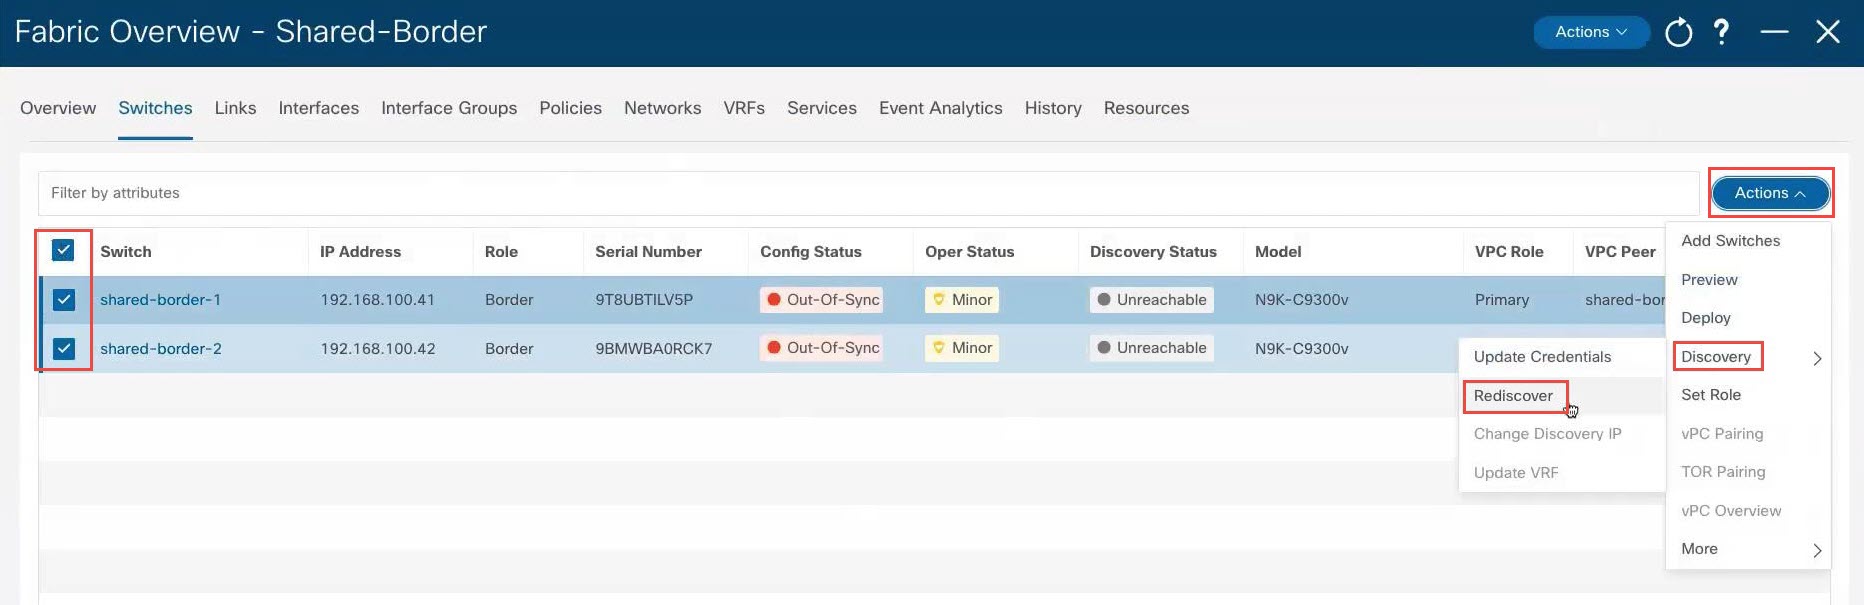Sort by IP Address column header

click(x=360, y=252)
